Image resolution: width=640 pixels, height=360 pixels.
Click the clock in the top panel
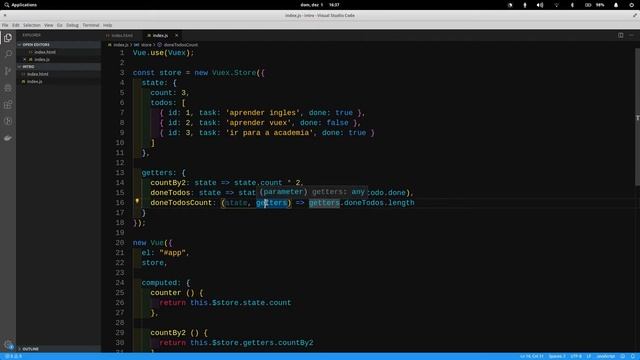click(x=320, y=5)
